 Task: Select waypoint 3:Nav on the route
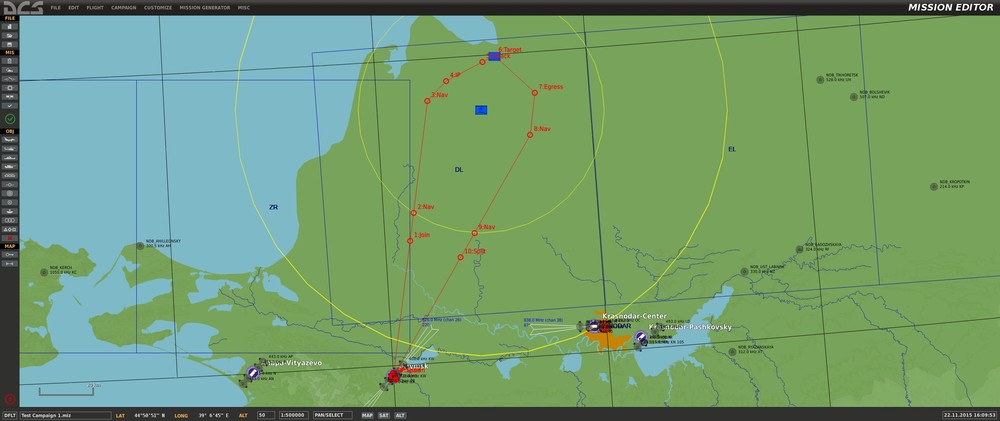(427, 101)
